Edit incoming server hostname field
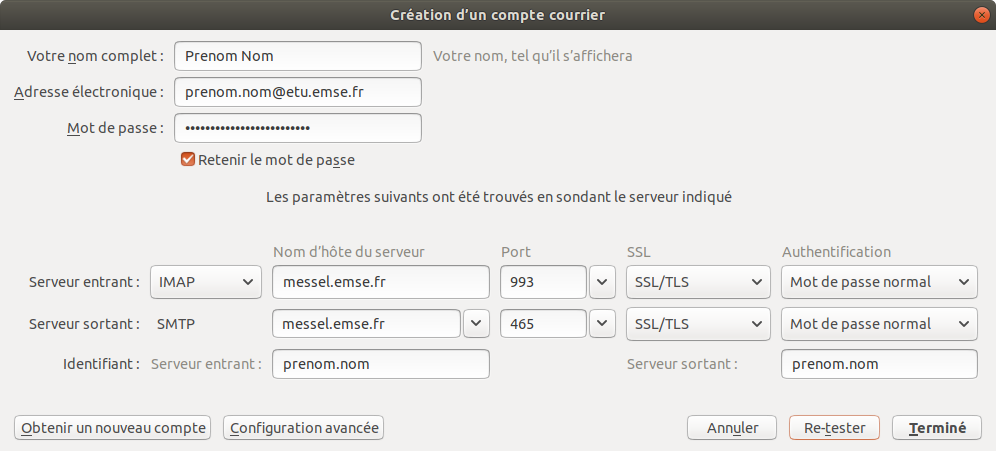 [x=380, y=282]
